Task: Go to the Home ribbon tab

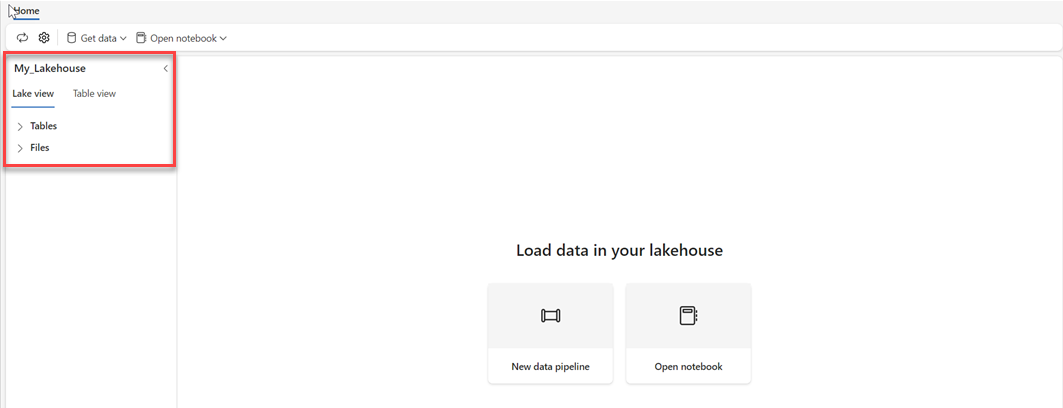Action: [x=26, y=11]
